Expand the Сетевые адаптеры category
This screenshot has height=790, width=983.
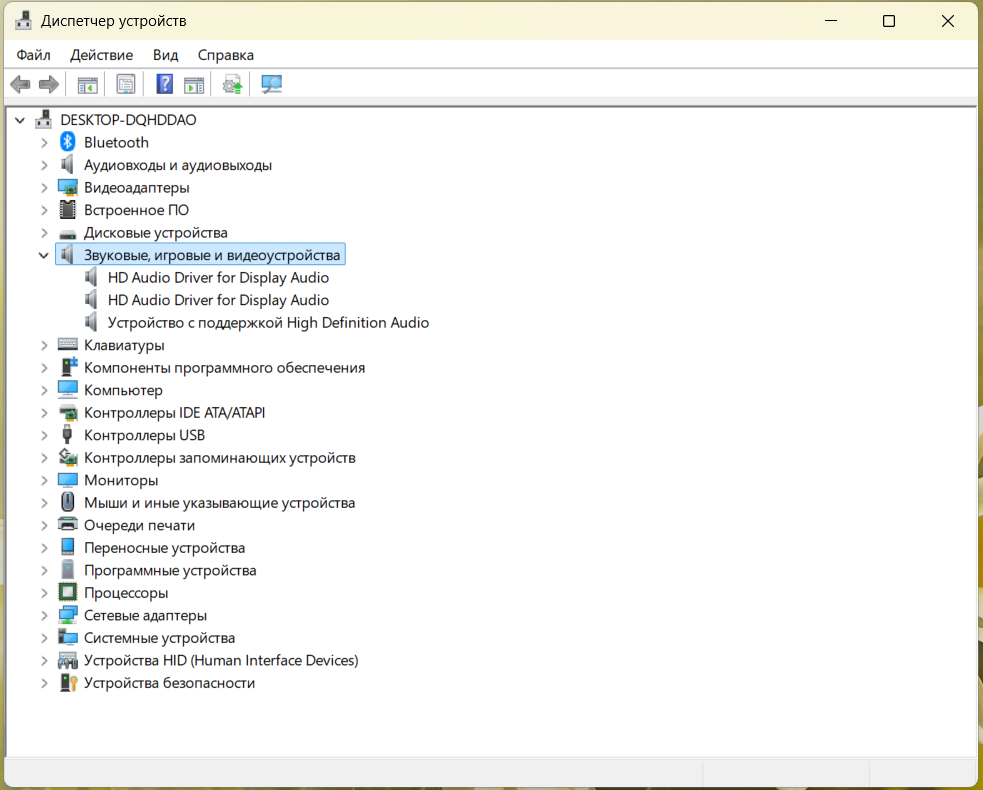(44, 615)
